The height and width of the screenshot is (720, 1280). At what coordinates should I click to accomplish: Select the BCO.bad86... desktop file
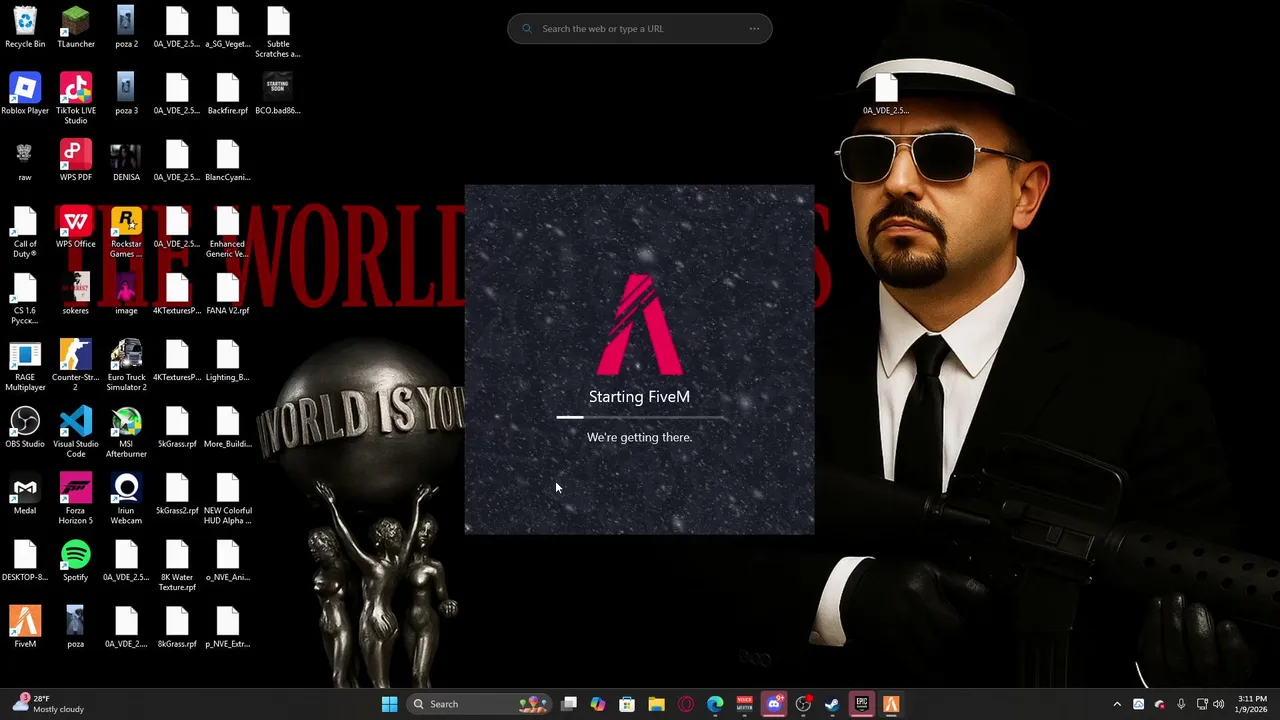click(278, 94)
